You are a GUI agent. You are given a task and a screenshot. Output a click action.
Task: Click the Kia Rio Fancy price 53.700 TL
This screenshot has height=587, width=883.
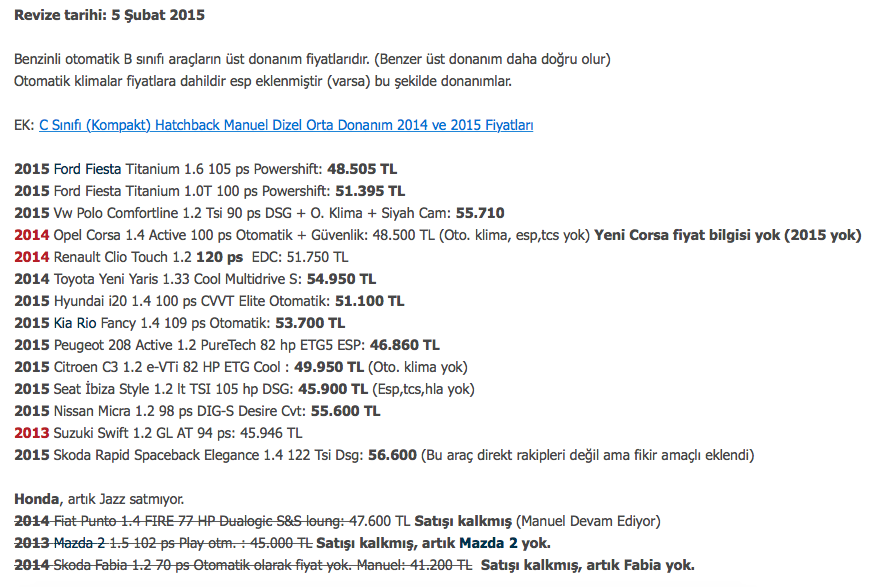point(309,323)
